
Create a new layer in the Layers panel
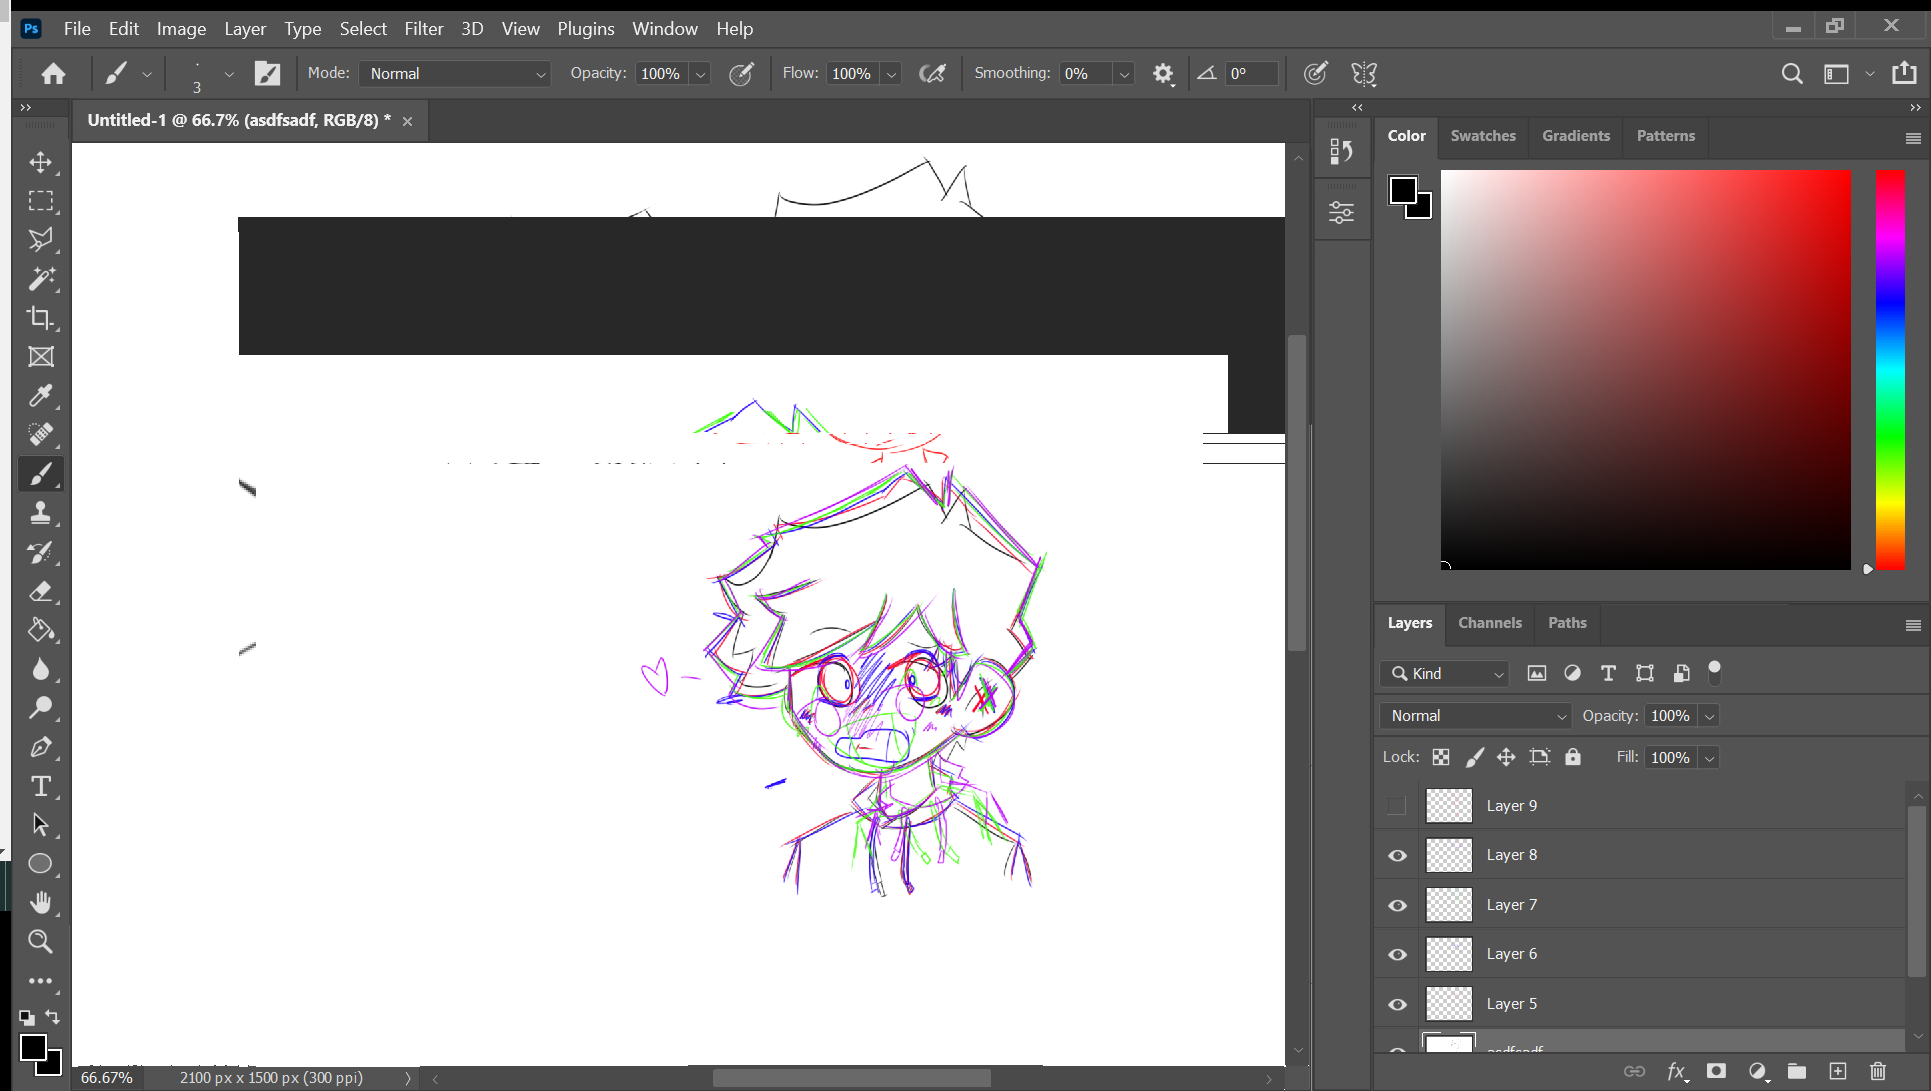[x=1838, y=1070]
